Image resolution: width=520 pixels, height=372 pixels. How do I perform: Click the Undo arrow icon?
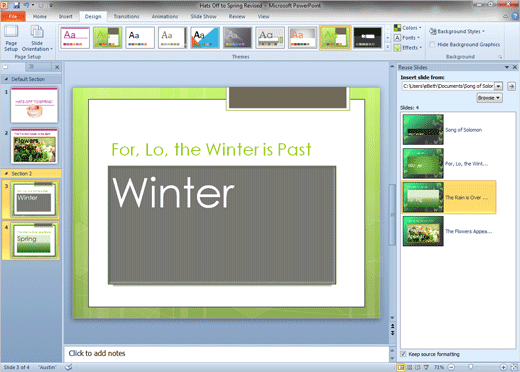26,5
